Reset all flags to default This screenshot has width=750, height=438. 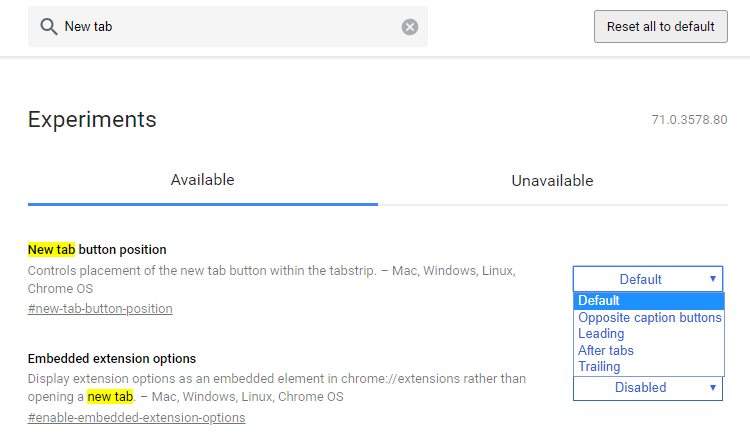(x=661, y=27)
